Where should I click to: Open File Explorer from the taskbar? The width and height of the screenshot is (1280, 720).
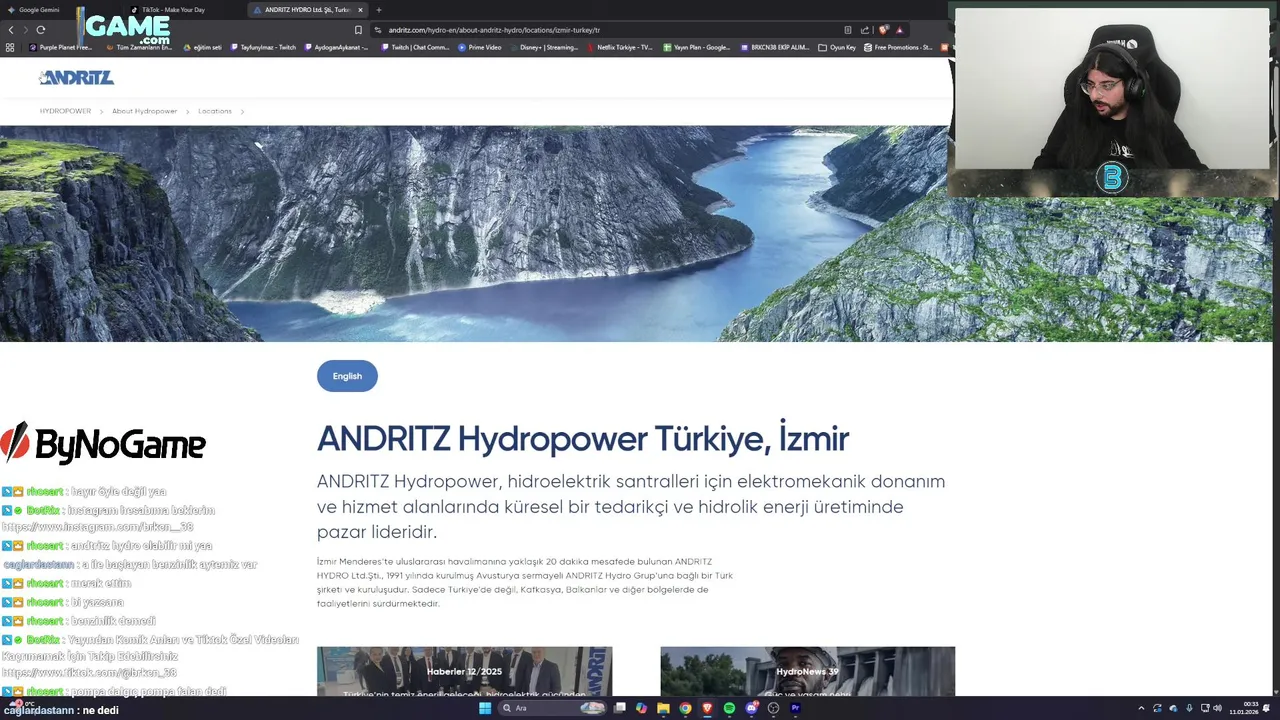663,708
